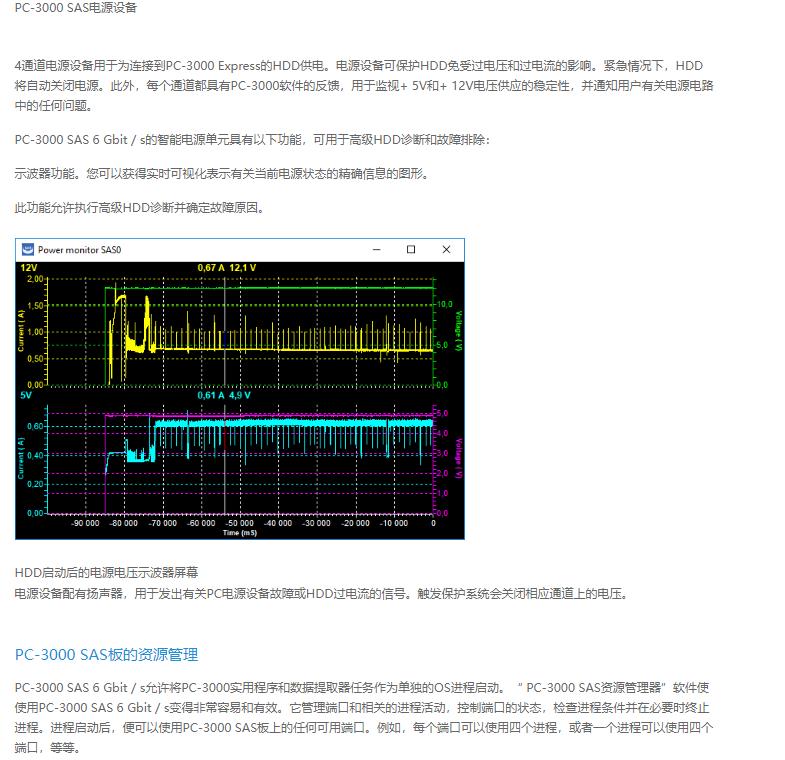Click the 5V channel label in chart
The width and height of the screenshot is (785, 760).
click(x=26, y=395)
